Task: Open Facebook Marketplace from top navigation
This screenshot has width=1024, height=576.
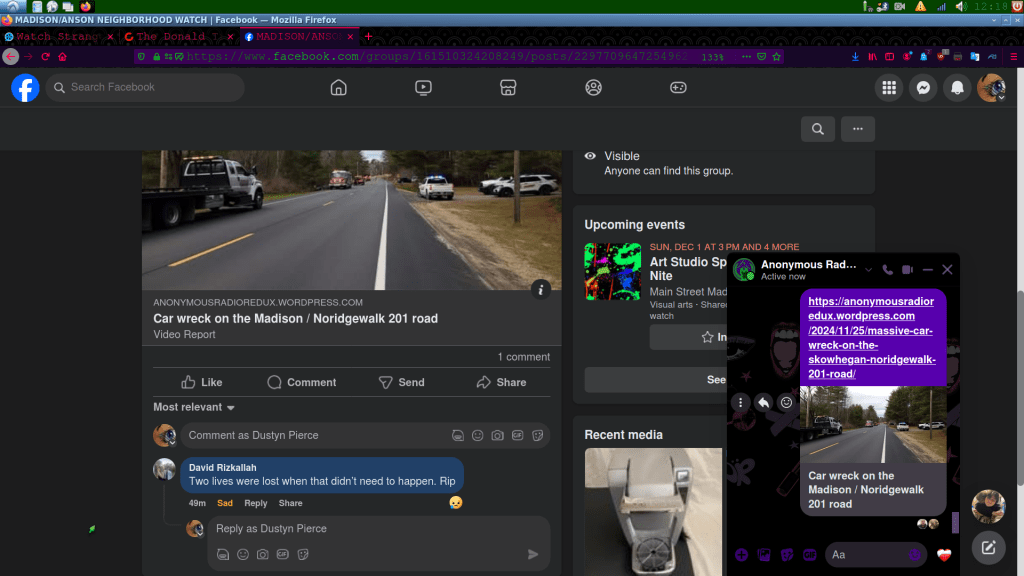Action: point(508,88)
